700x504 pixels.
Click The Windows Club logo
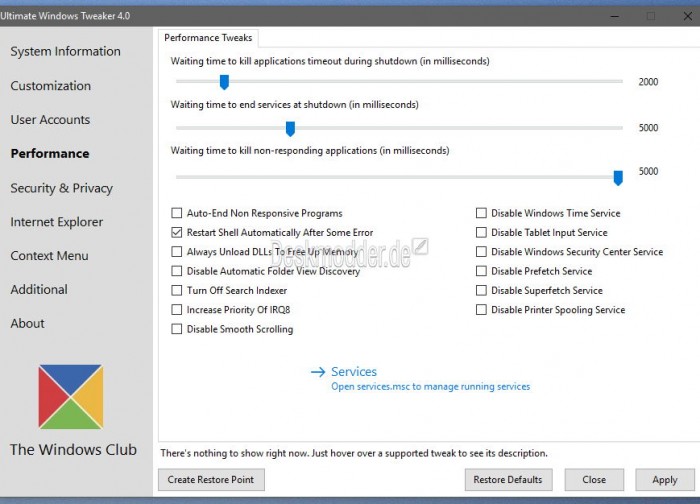coord(71,397)
